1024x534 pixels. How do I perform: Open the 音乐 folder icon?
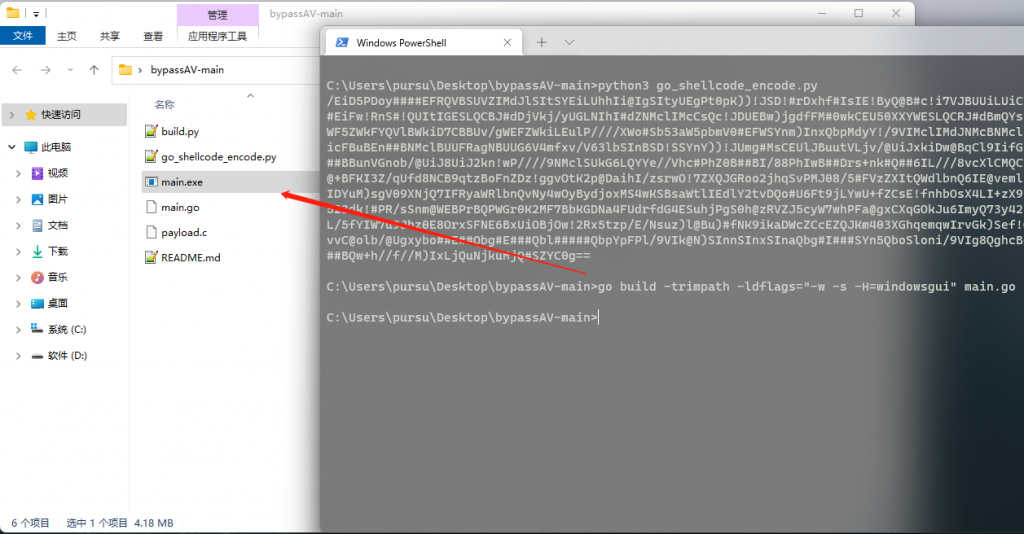(x=37, y=277)
